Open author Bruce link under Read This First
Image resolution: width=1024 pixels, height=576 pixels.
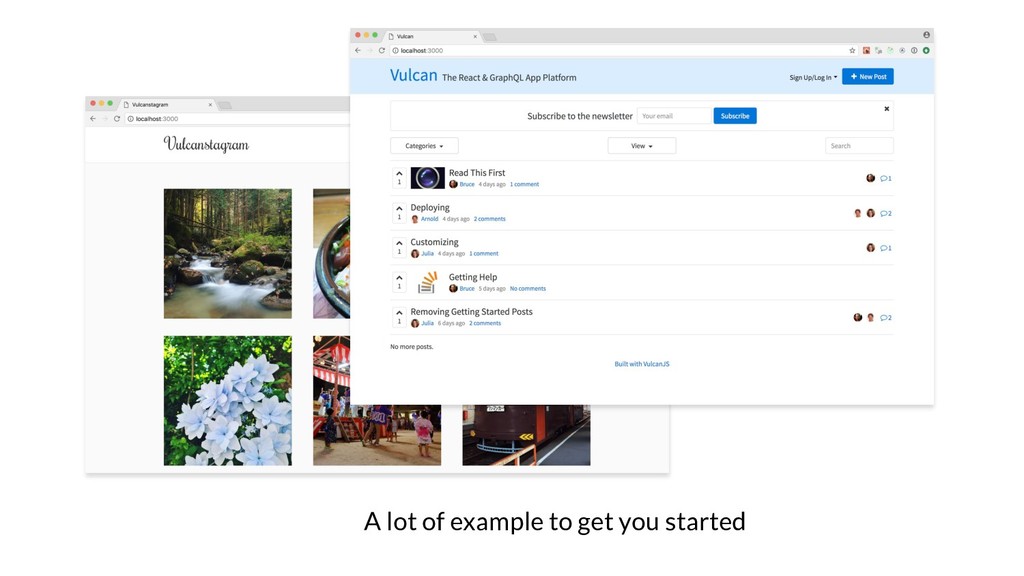coord(467,184)
